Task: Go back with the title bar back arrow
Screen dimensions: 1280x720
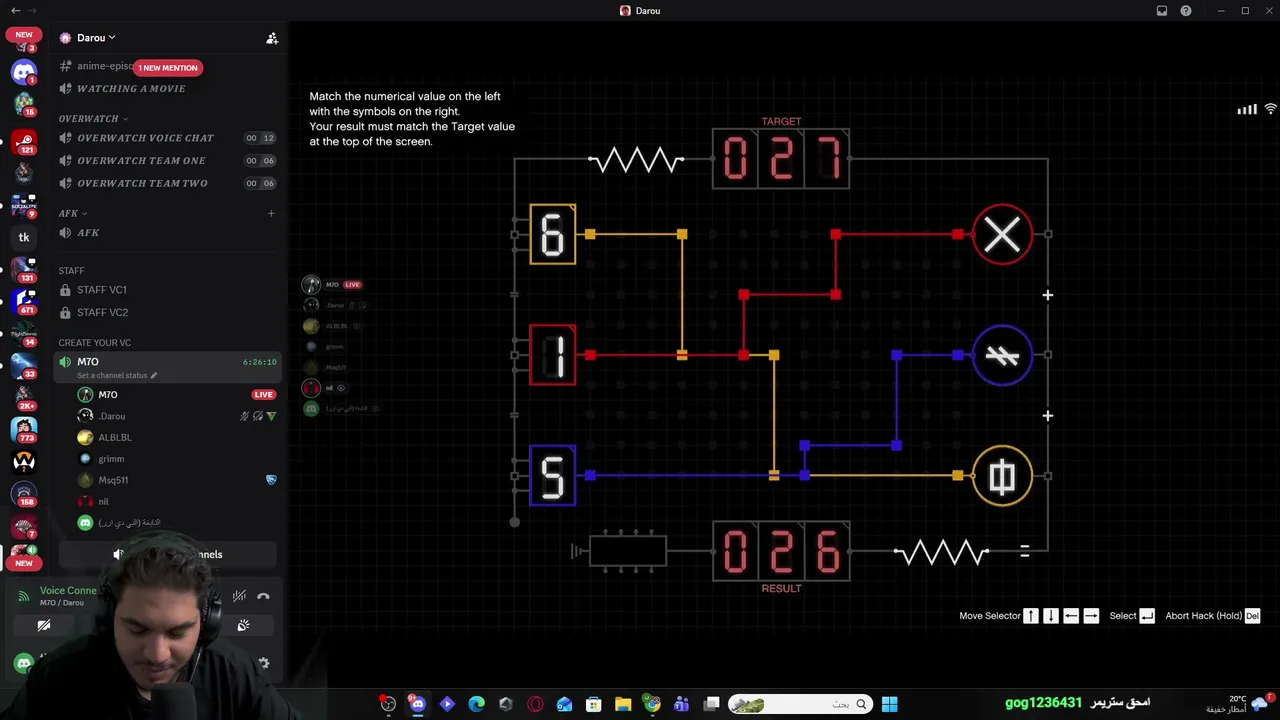Action: (15, 11)
